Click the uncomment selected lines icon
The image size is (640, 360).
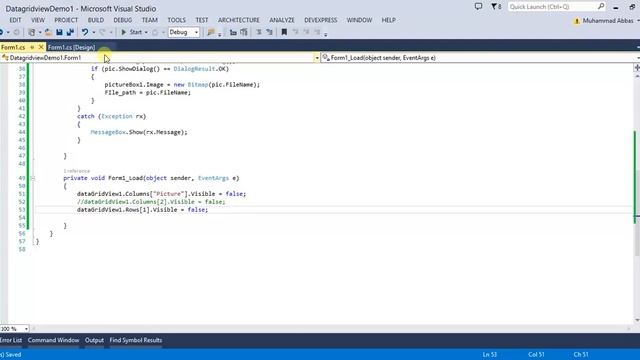click(269, 32)
